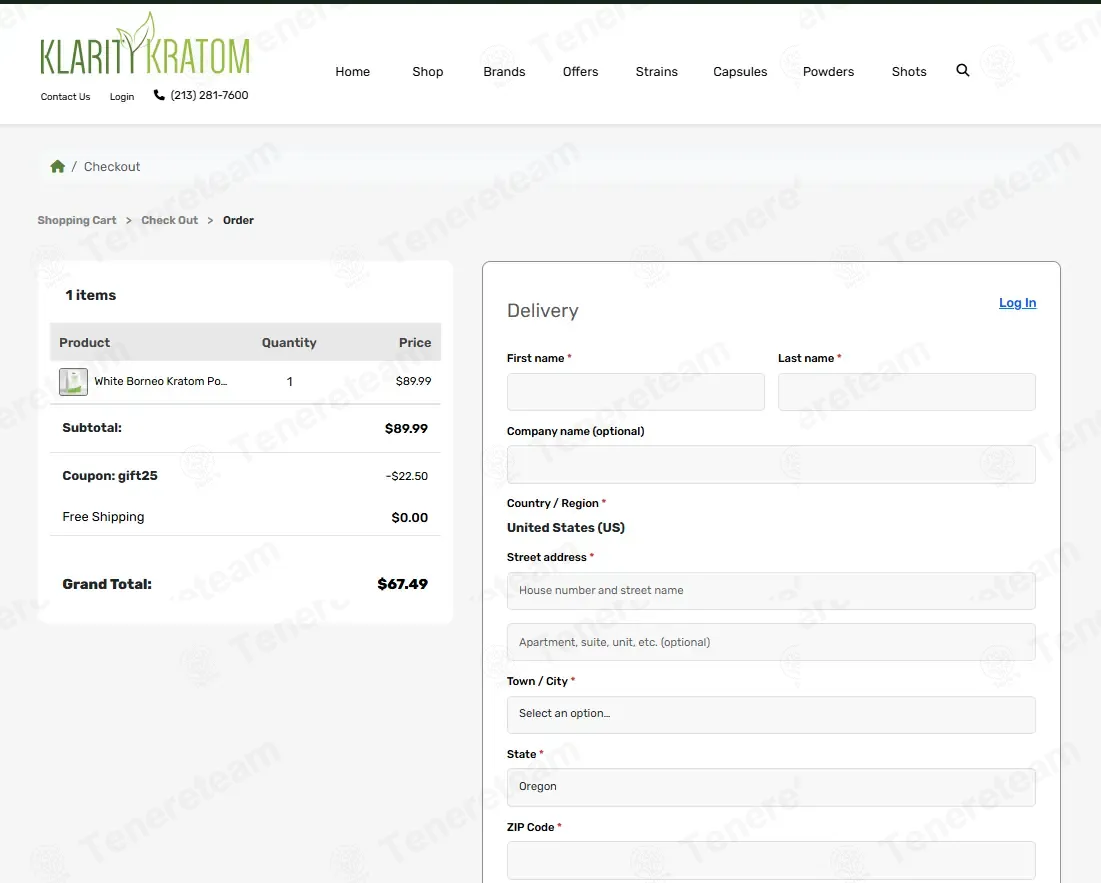
Task: Click the White Borneo Kratom Po... product name
Action: [x=161, y=381]
